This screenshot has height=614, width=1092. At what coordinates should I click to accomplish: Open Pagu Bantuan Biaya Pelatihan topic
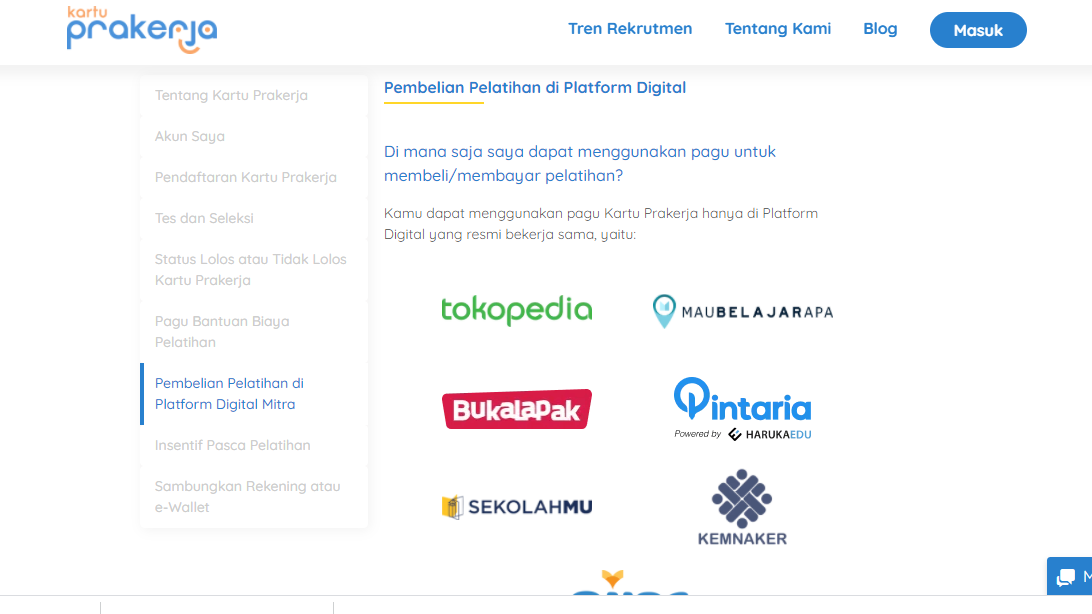(254, 331)
